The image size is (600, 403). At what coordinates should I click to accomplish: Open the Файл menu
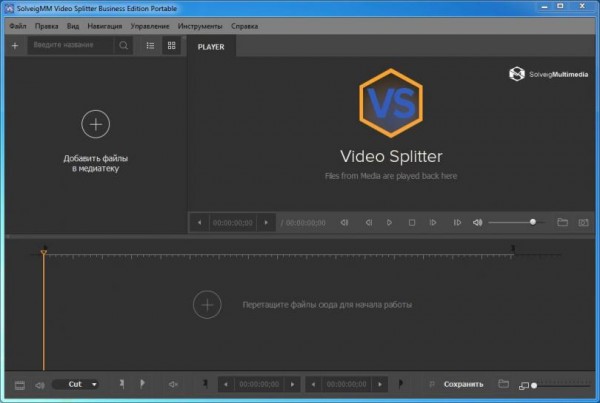(18, 26)
